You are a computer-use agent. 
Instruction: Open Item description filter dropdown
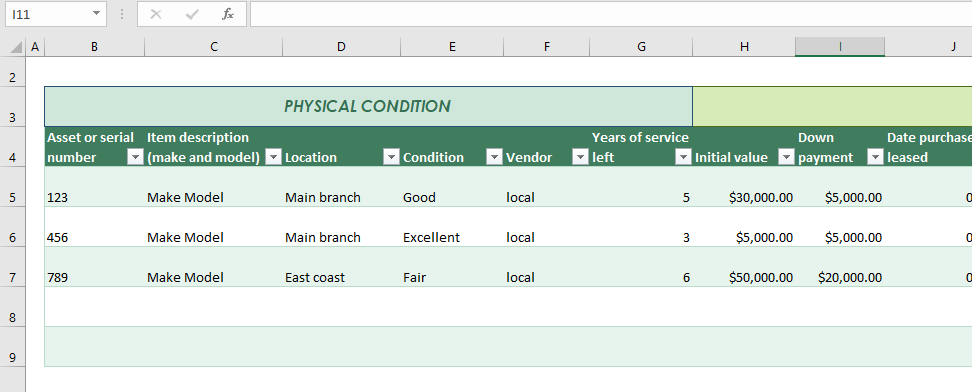click(273, 158)
